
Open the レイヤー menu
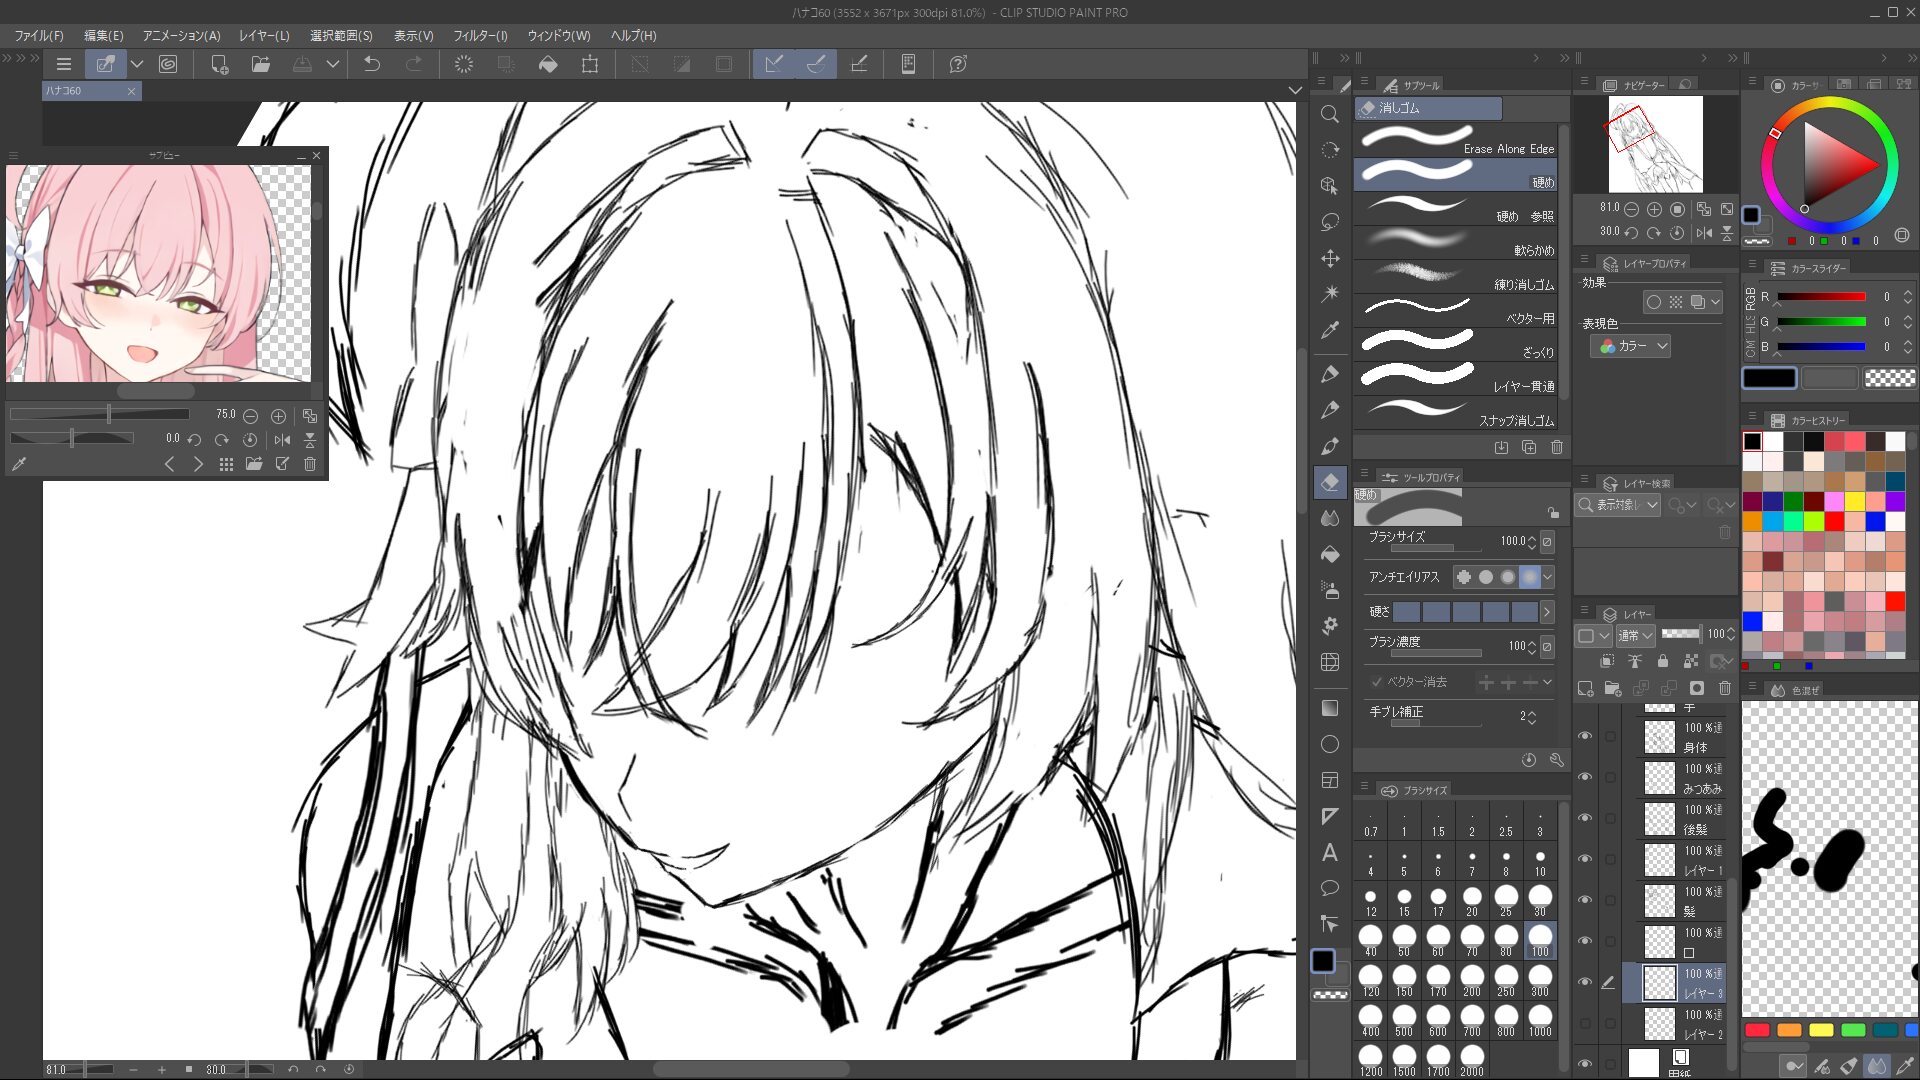(x=264, y=35)
